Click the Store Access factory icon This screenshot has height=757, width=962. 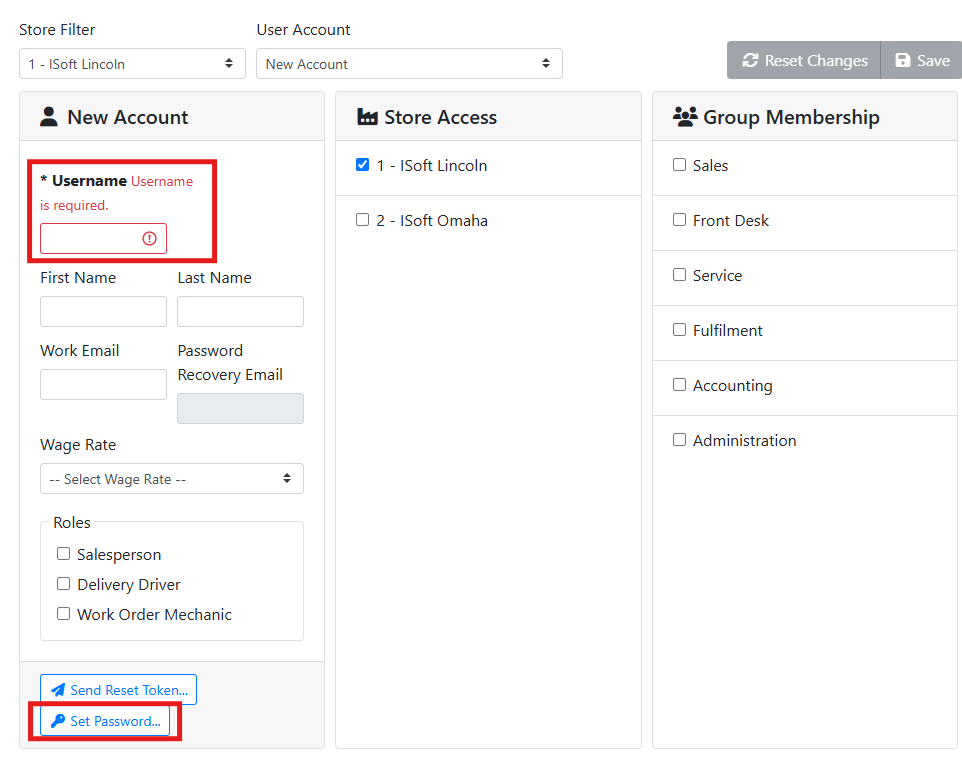[x=367, y=117]
